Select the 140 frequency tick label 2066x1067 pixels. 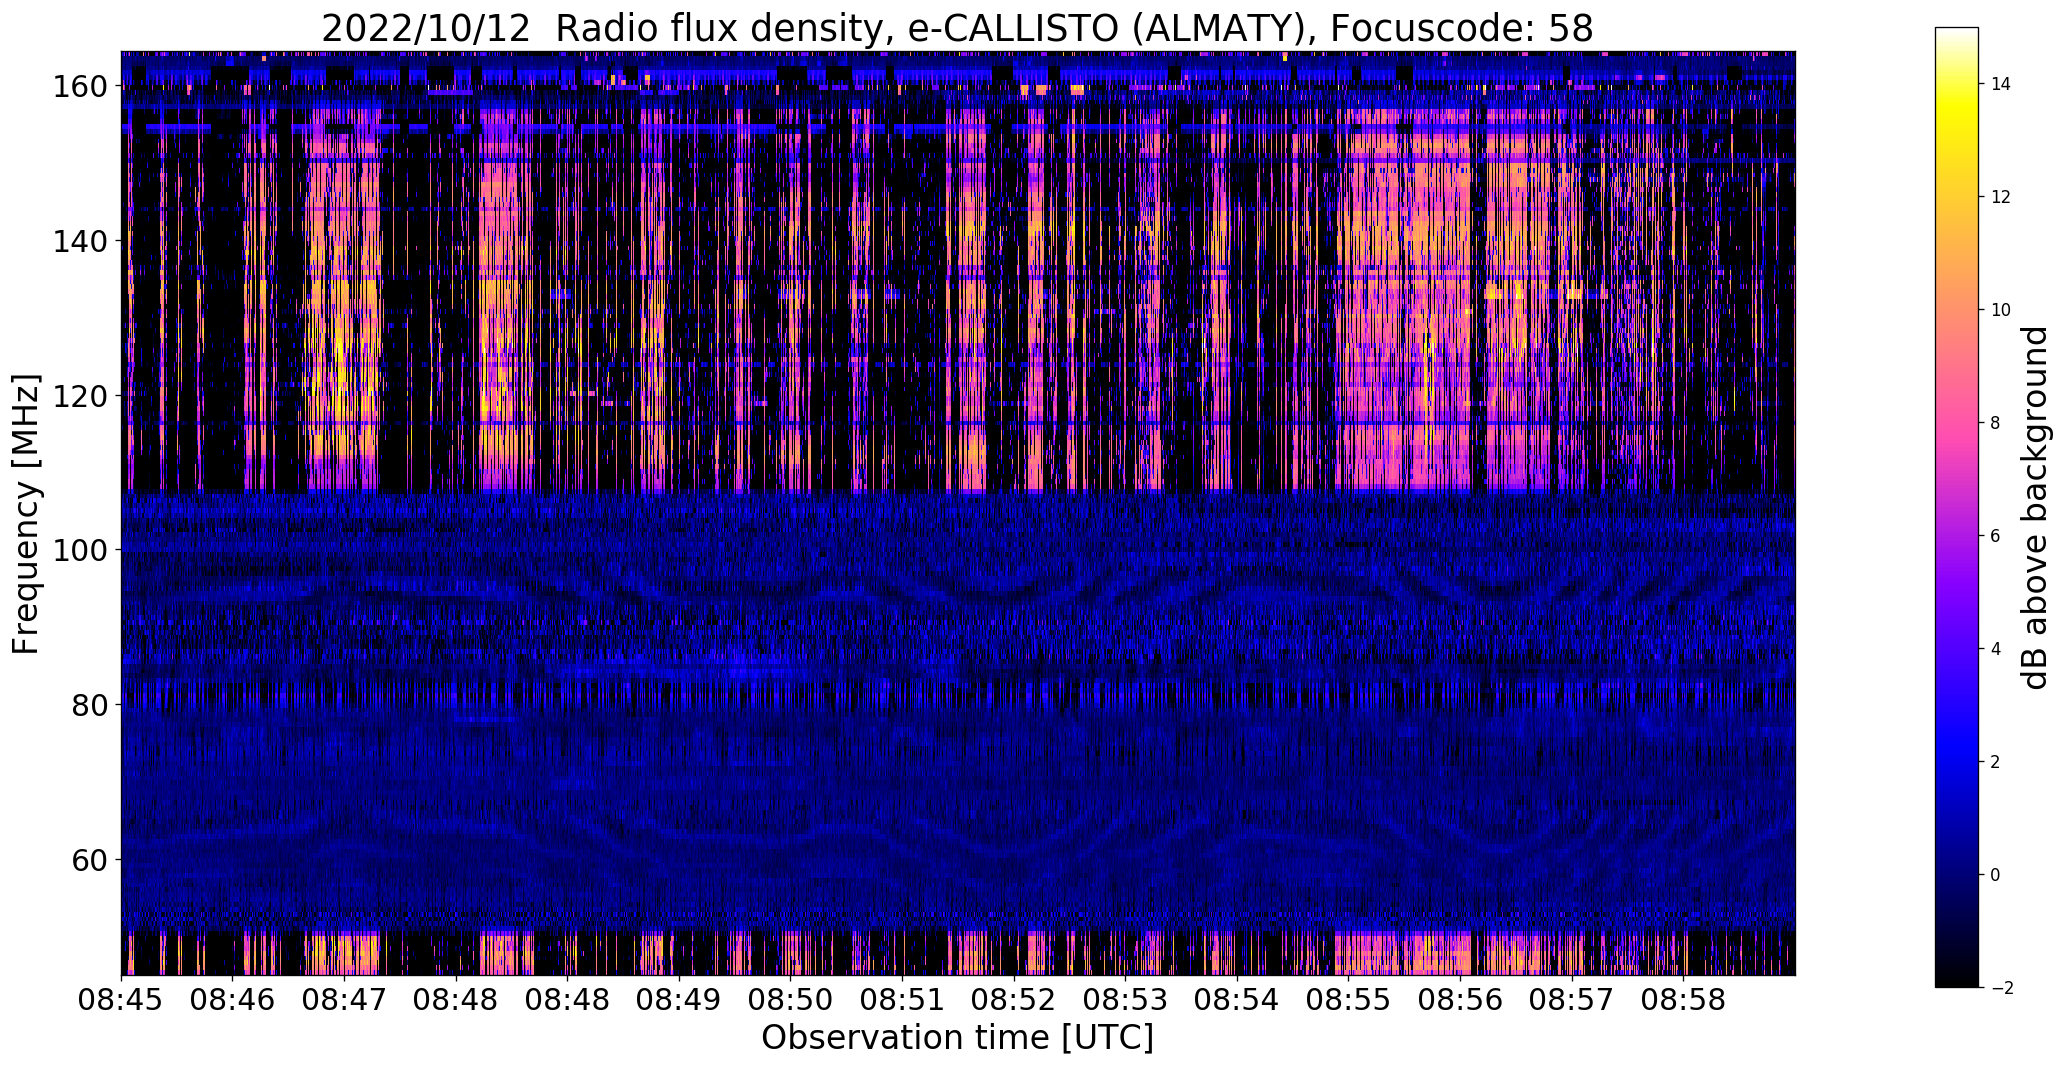[x=83, y=242]
